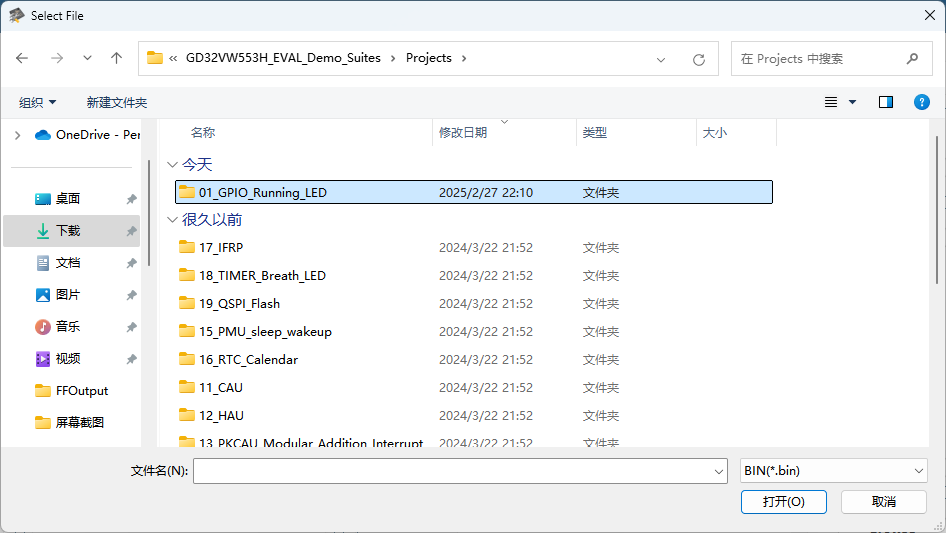
Task: Collapse the 今天 group
Action: pyautogui.click(x=173, y=165)
